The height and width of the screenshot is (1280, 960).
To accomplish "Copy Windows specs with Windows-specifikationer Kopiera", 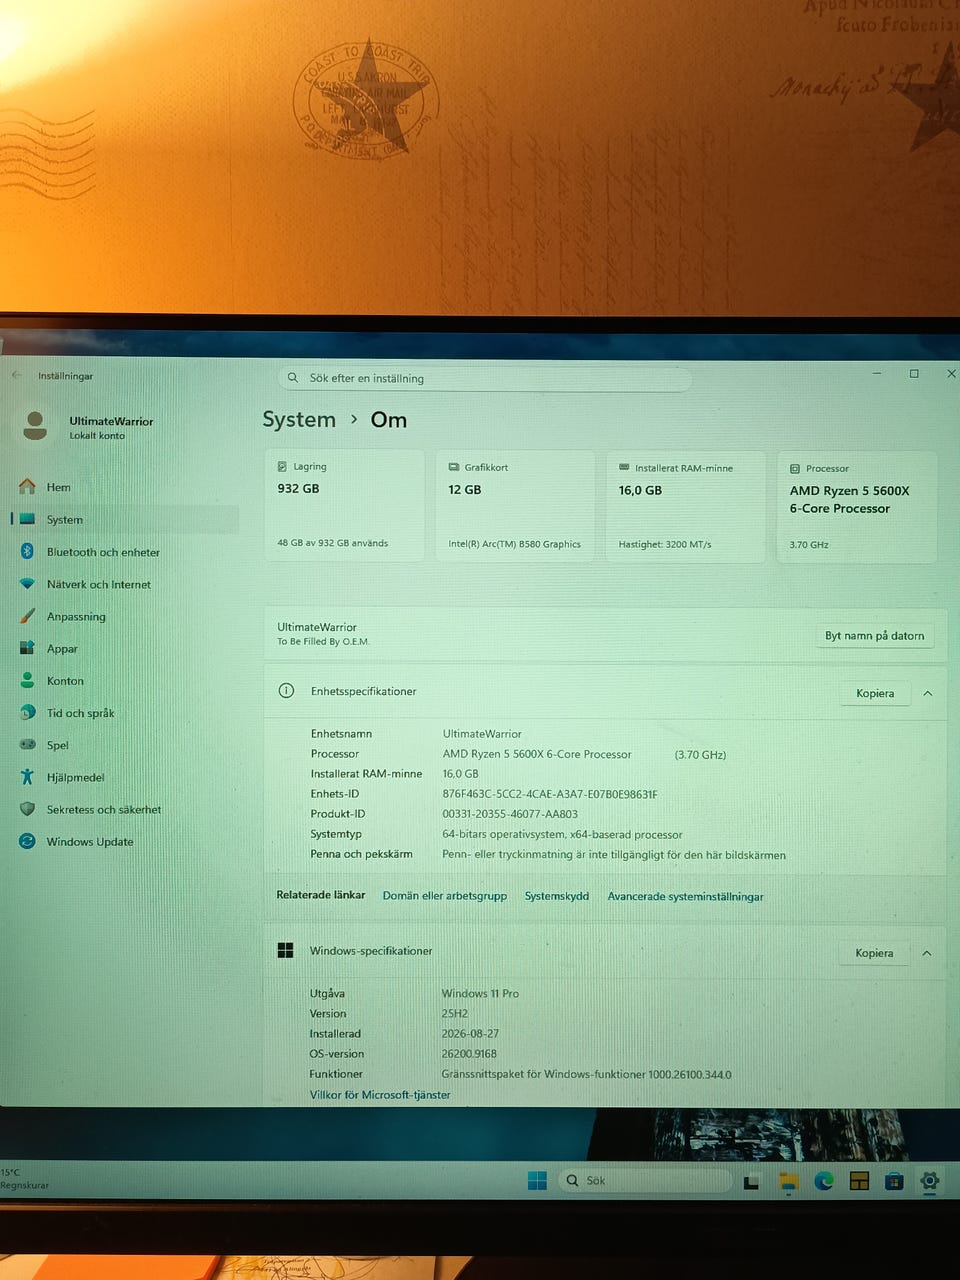I will coord(874,953).
